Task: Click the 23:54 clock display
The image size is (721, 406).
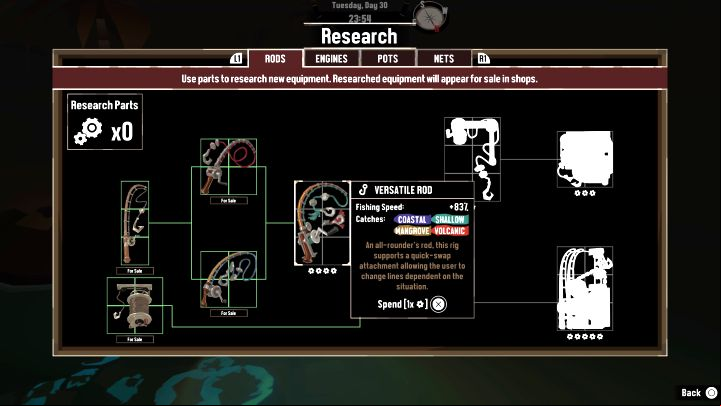Action: (360, 18)
